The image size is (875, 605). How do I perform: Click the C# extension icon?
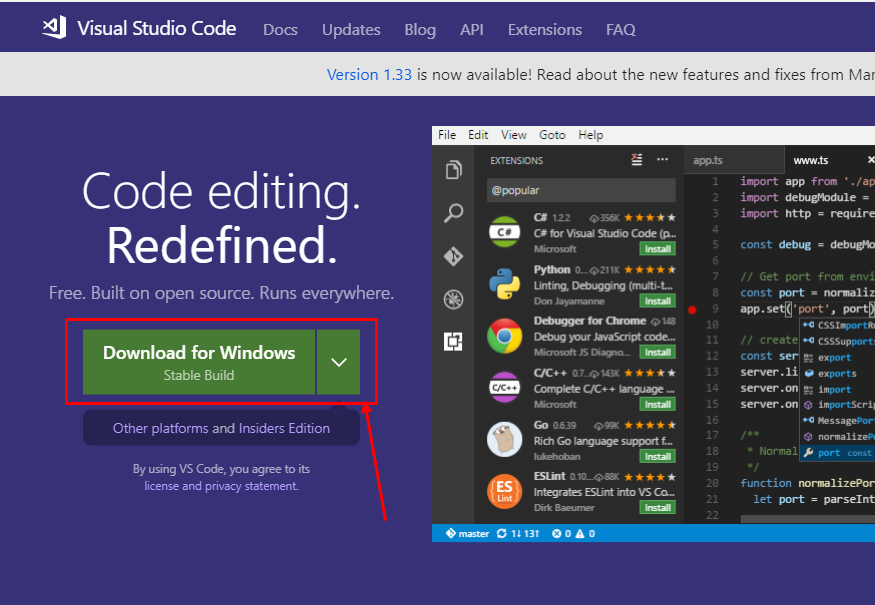coord(504,232)
